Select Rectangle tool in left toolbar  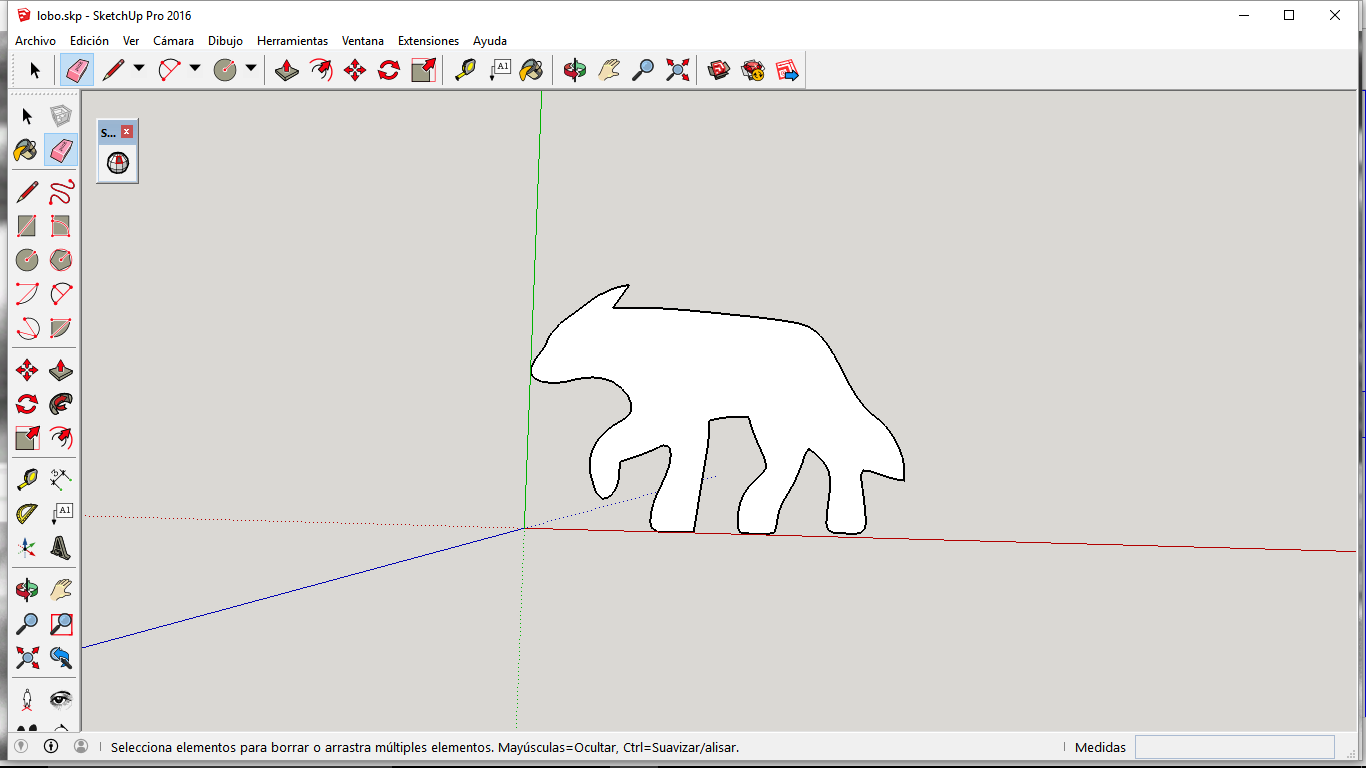coord(27,226)
